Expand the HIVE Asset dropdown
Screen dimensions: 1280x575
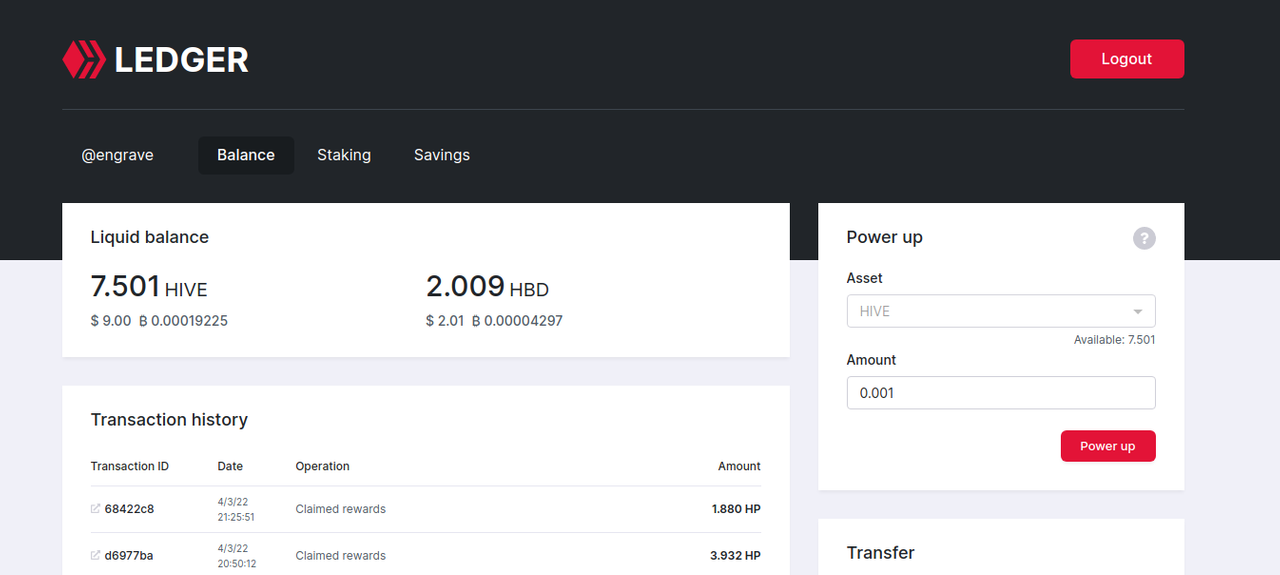point(1001,311)
